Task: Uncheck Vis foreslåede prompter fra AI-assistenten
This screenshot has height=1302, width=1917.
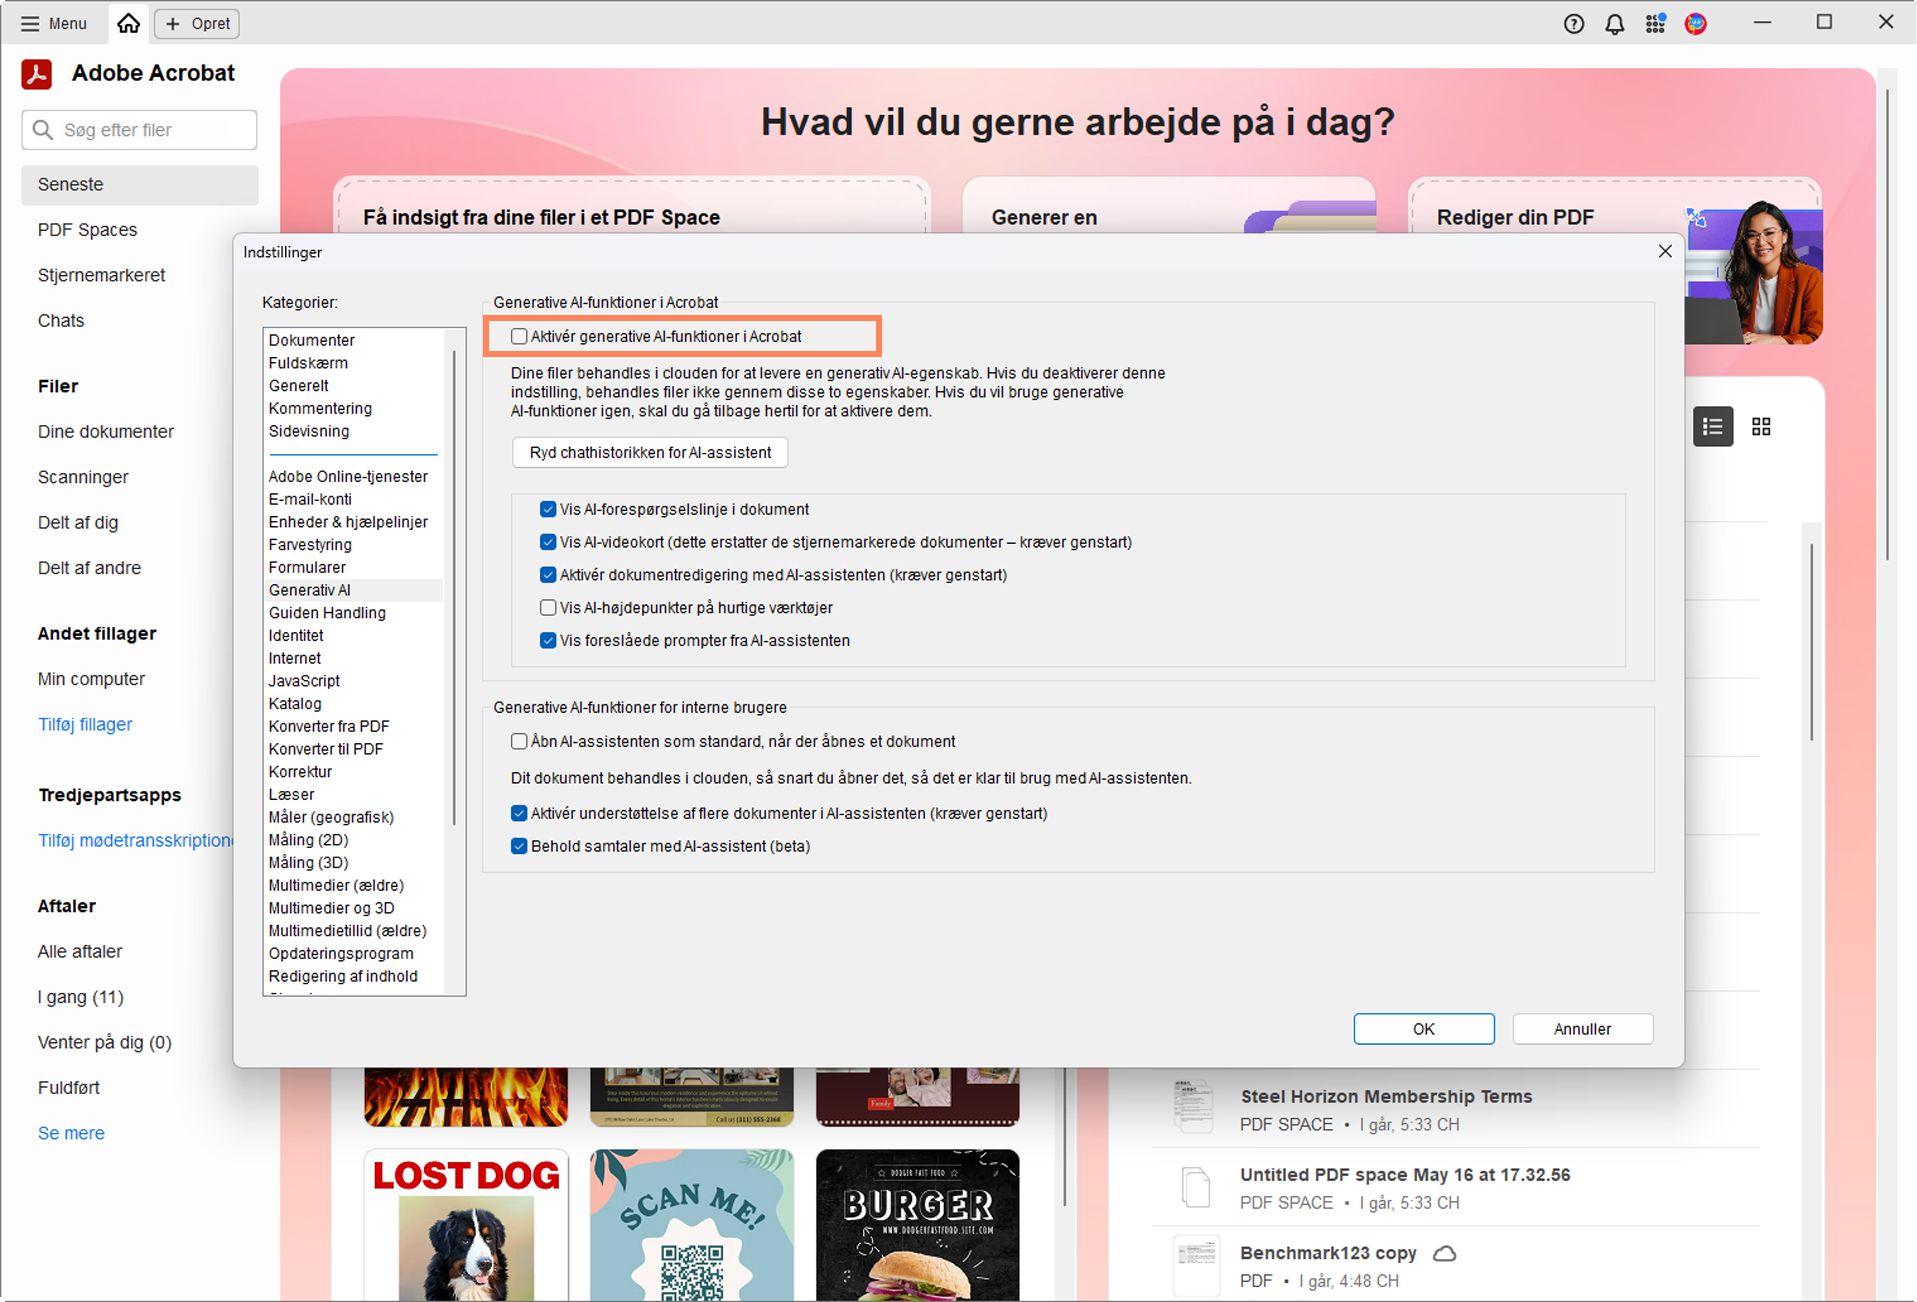Action: click(x=548, y=640)
